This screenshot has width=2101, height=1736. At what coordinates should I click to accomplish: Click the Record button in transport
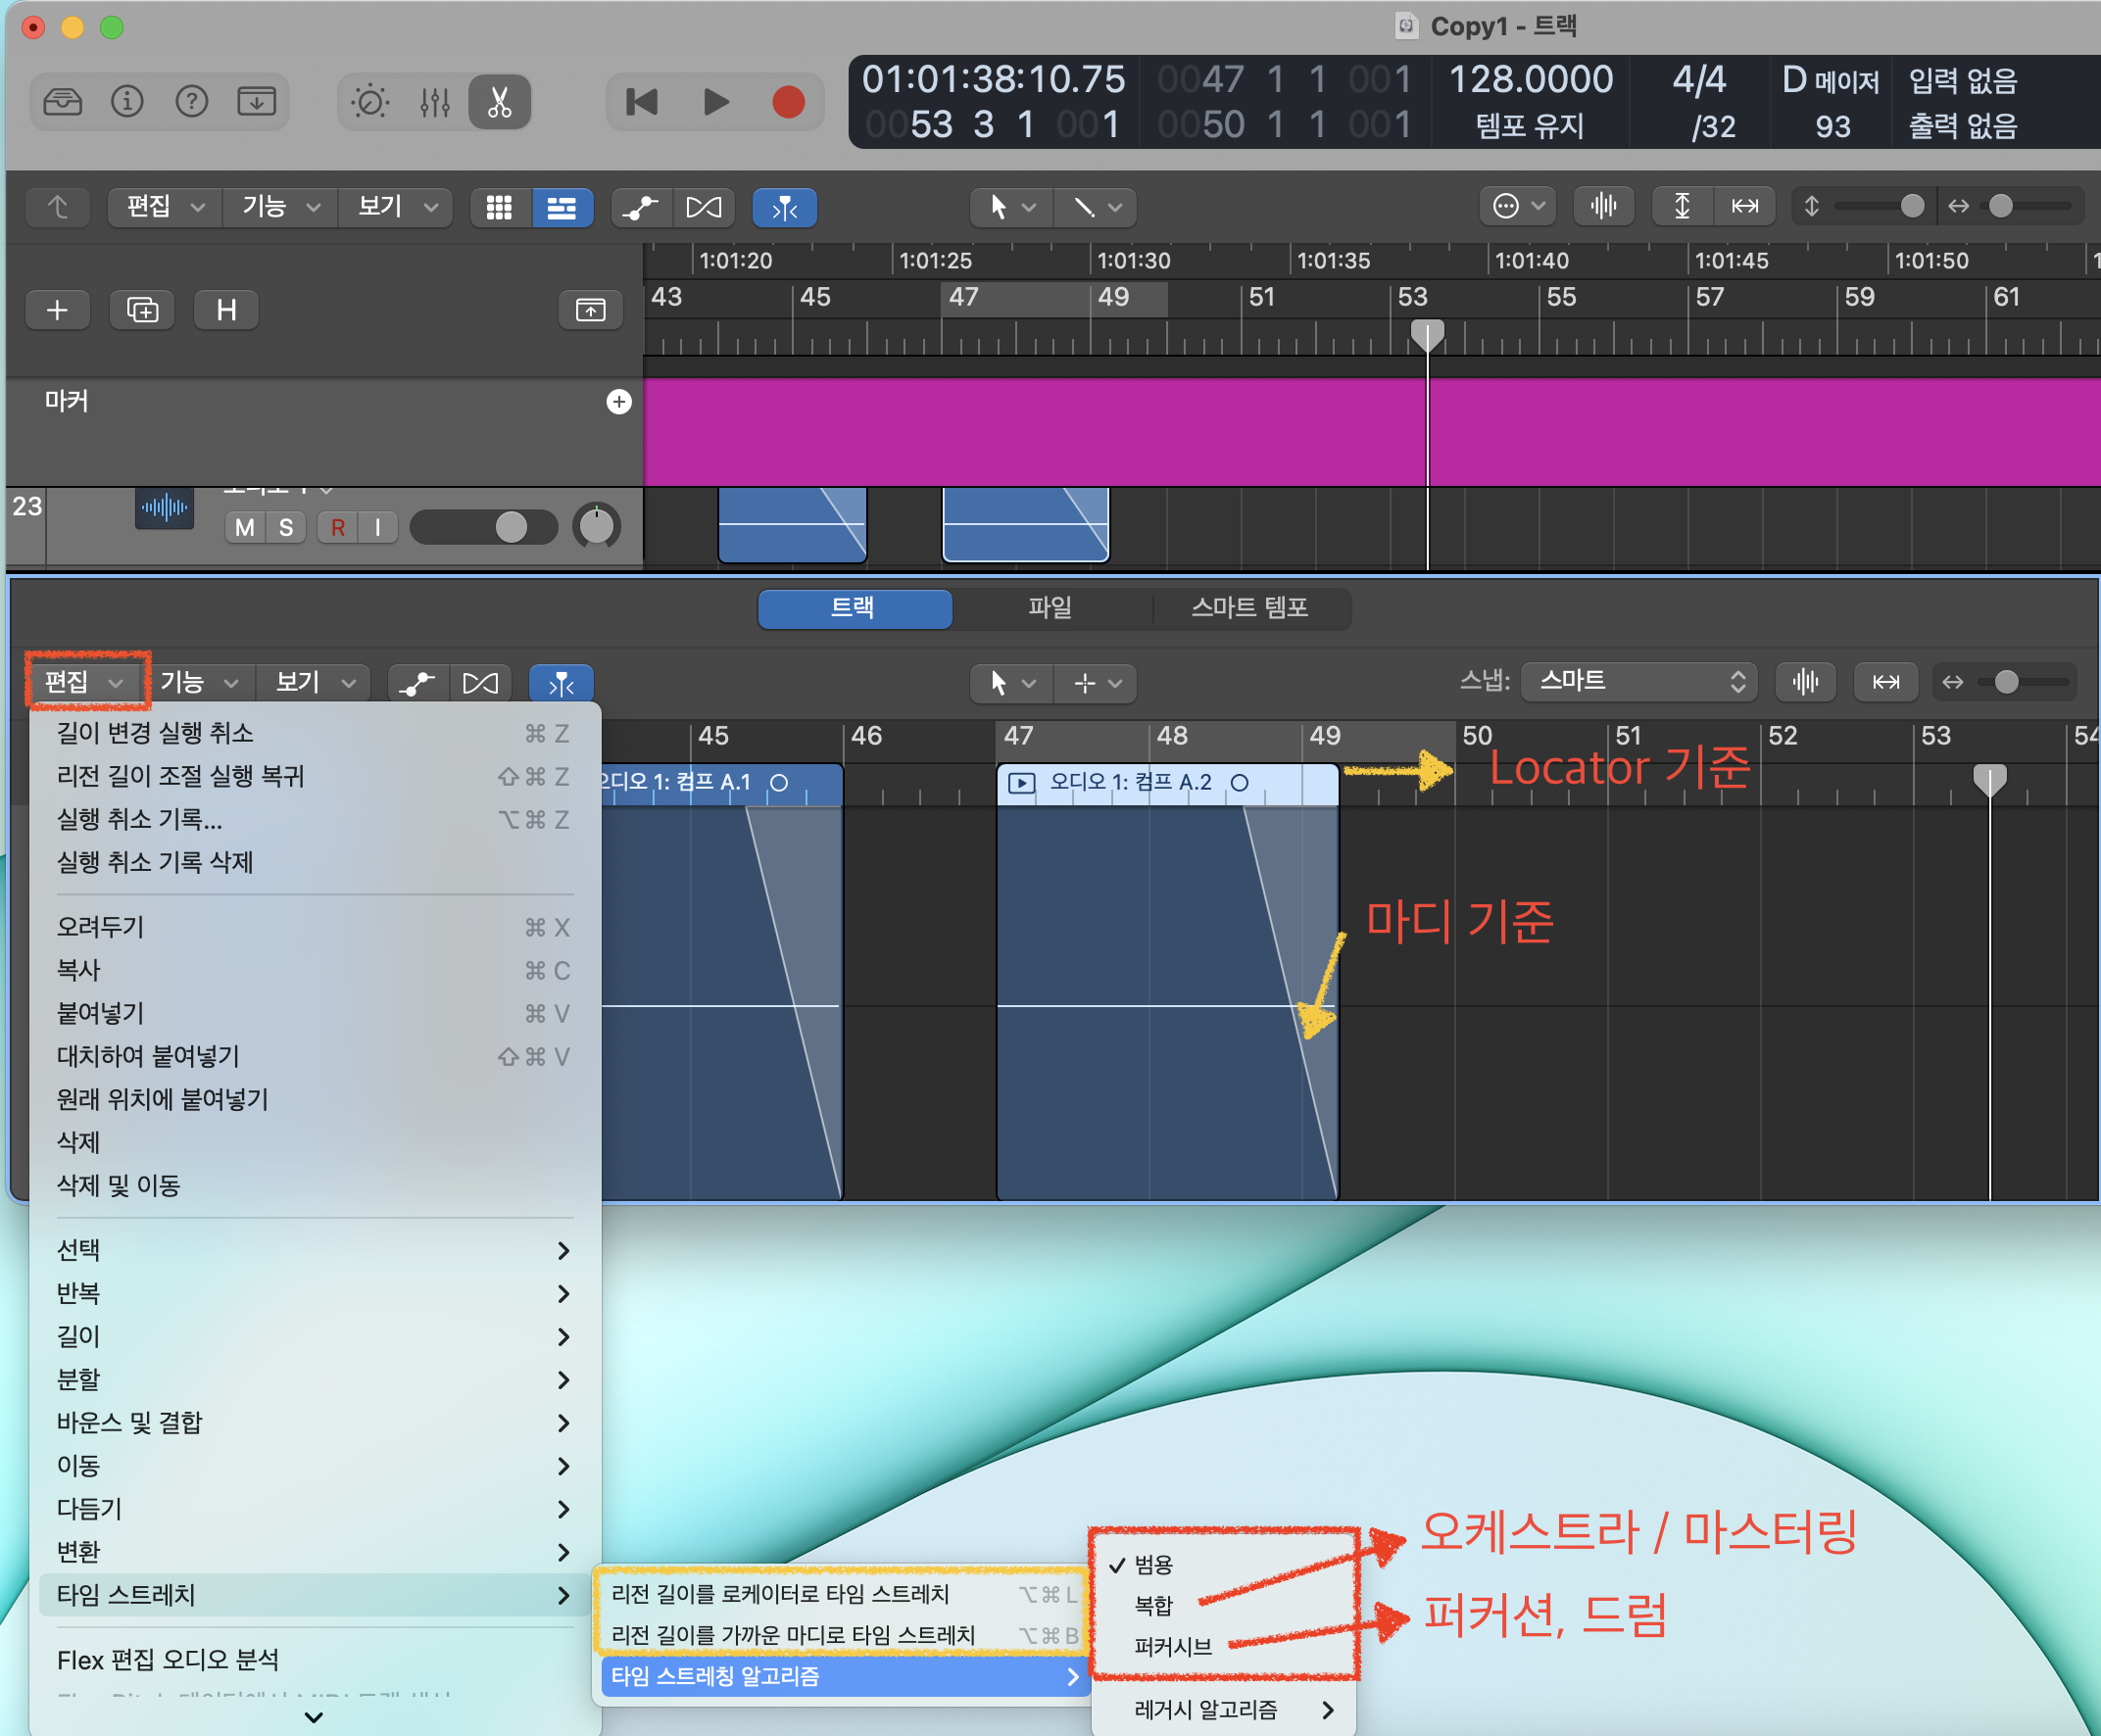pos(788,102)
